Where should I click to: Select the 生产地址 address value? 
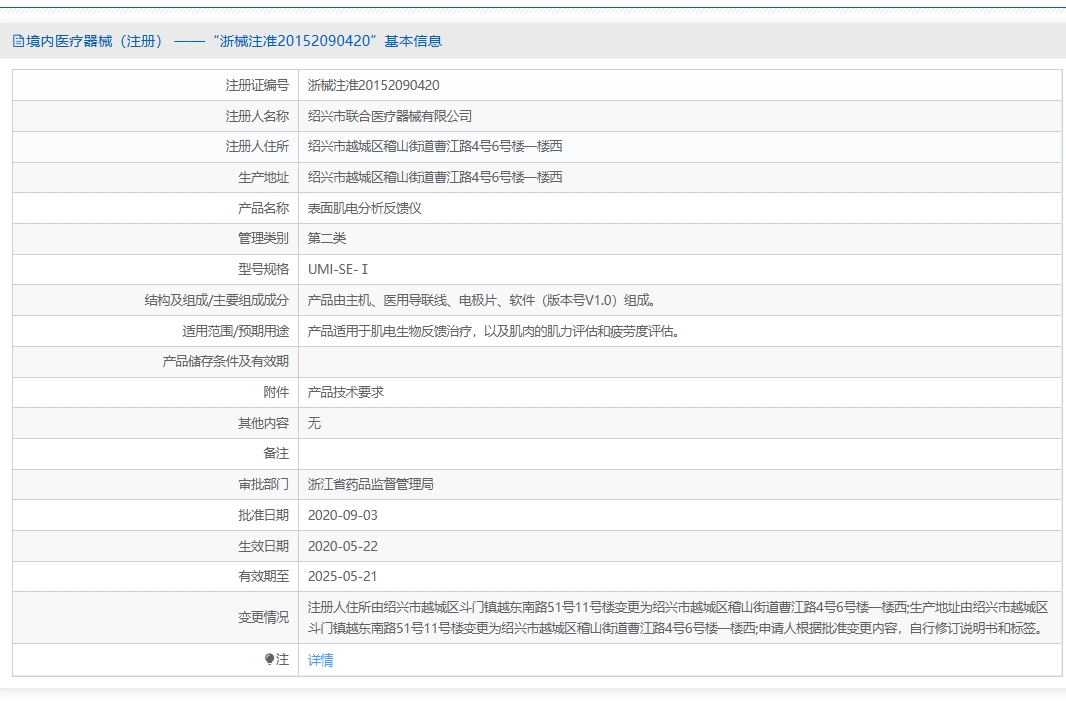tap(435, 177)
